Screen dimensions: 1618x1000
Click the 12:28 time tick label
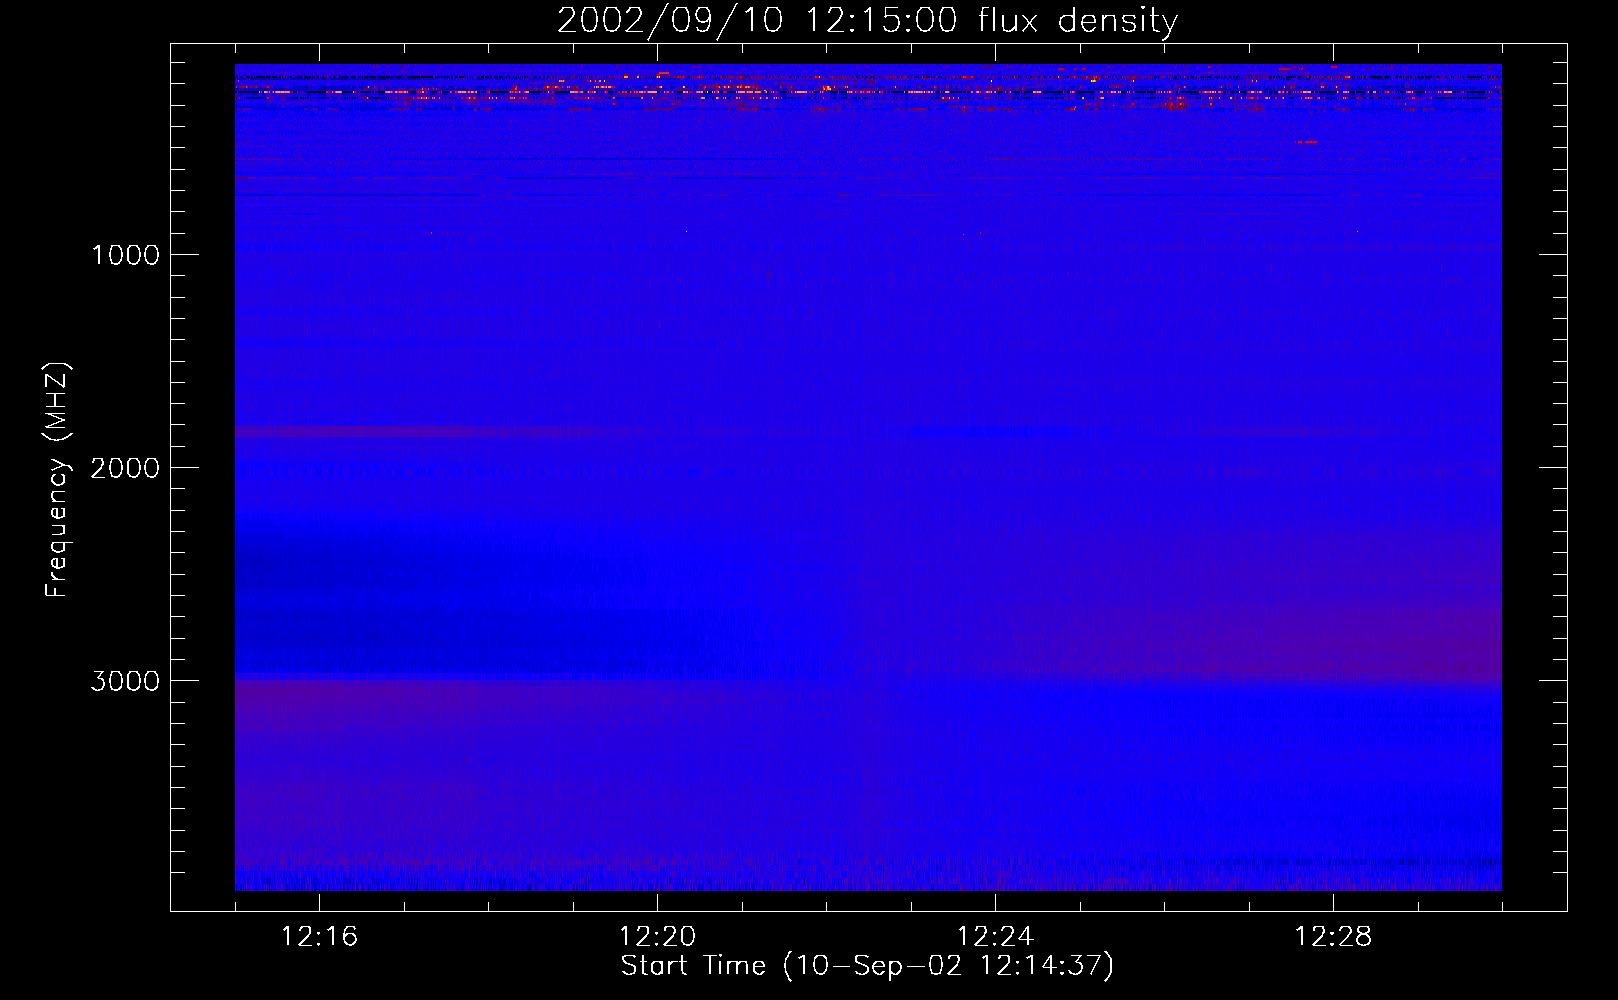(x=1333, y=937)
